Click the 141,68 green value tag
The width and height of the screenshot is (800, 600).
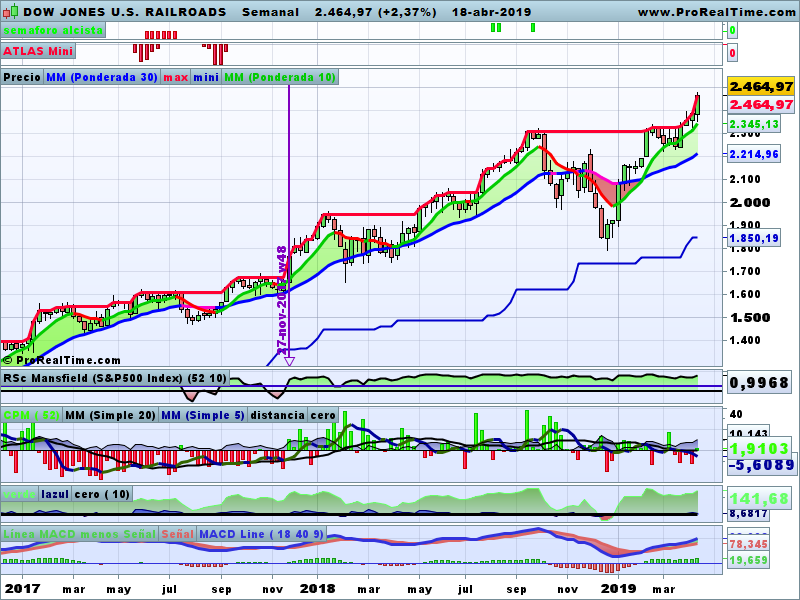759,498
